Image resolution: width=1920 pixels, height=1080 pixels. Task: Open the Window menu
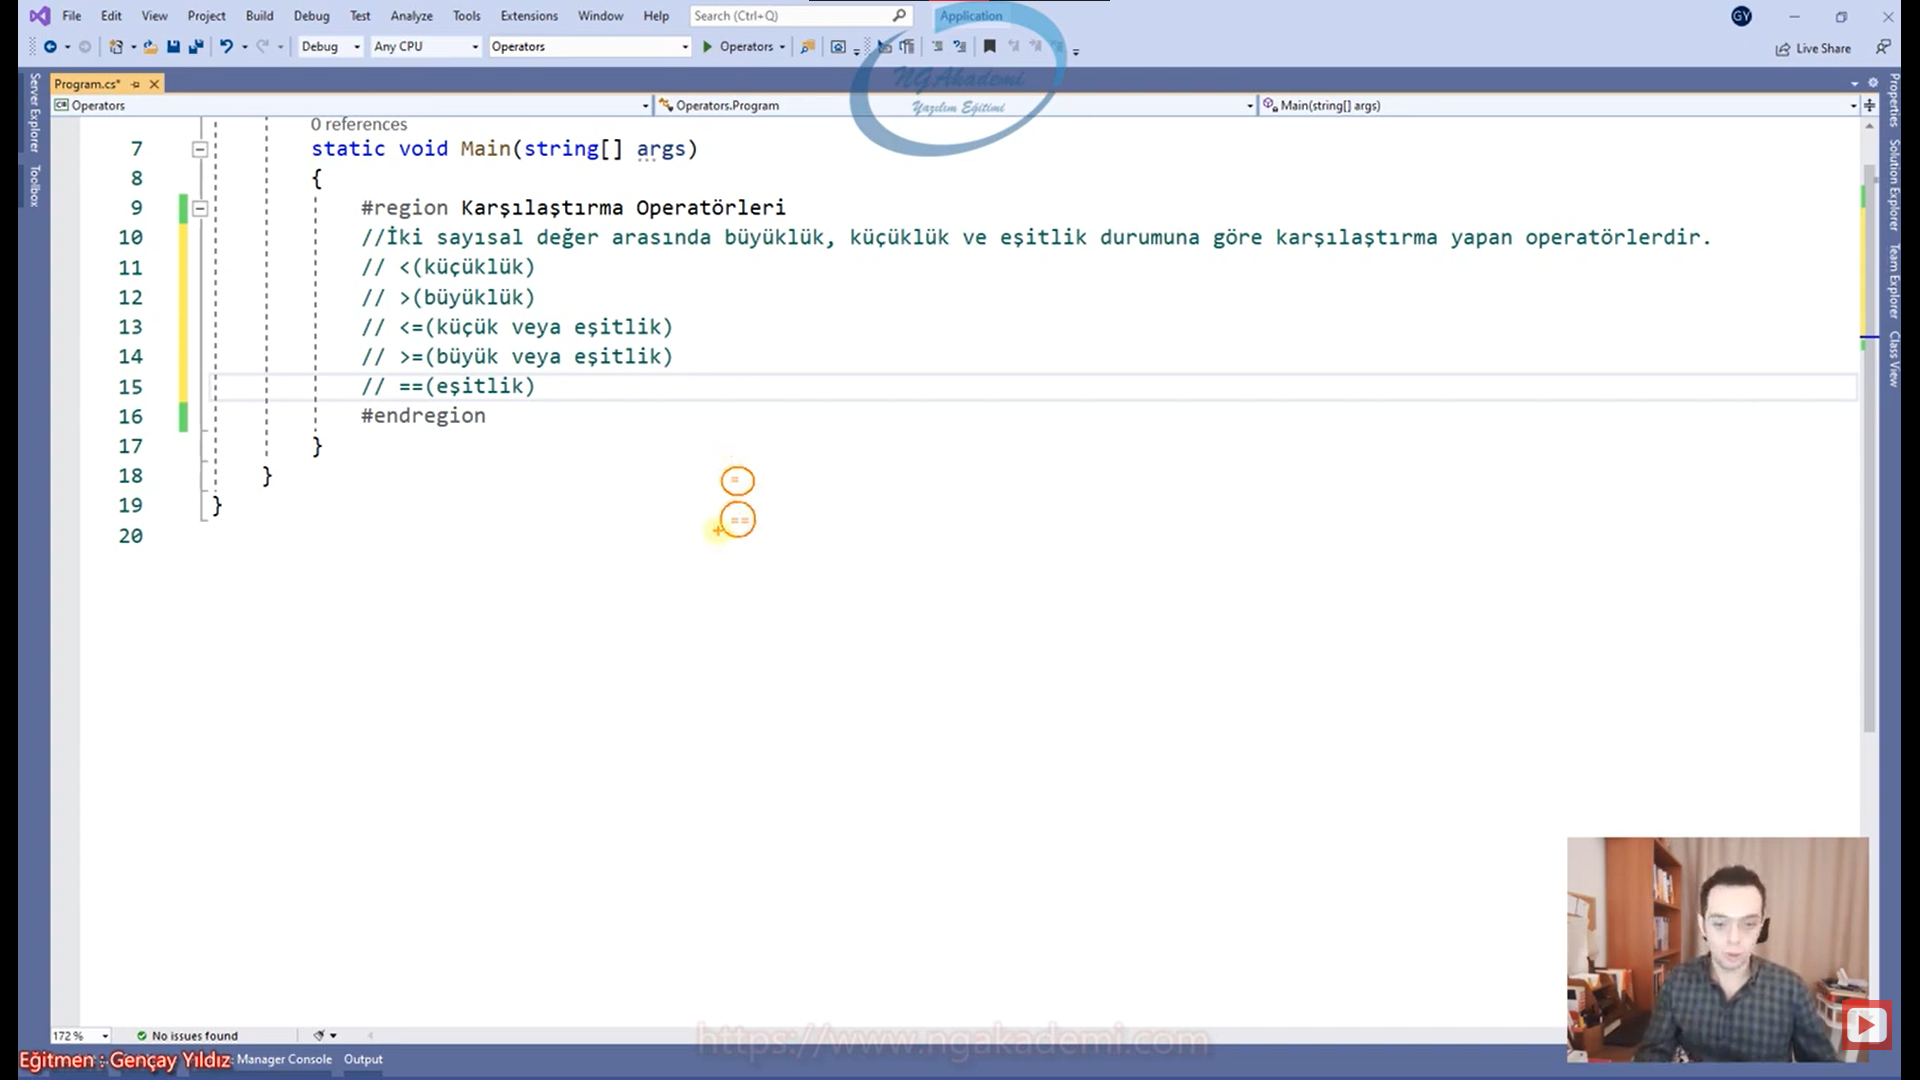point(600,16)
